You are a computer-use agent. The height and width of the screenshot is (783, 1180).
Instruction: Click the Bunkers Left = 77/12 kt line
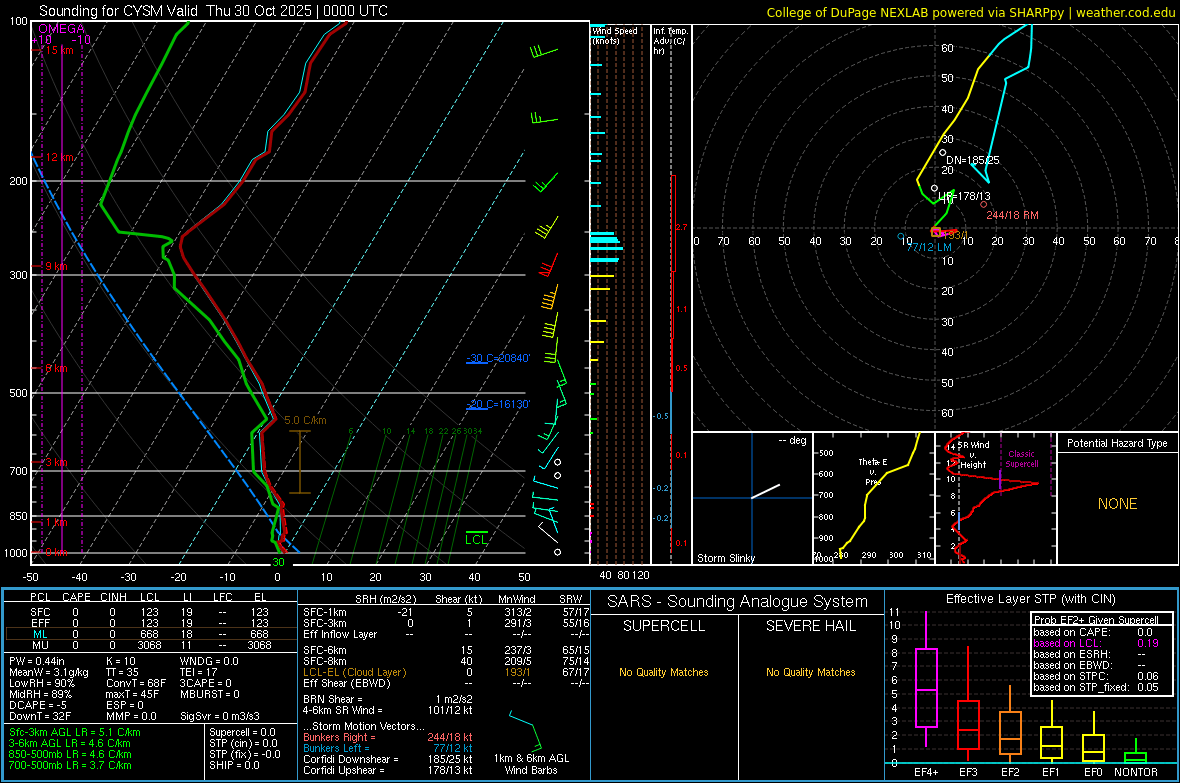pos(388,748)
